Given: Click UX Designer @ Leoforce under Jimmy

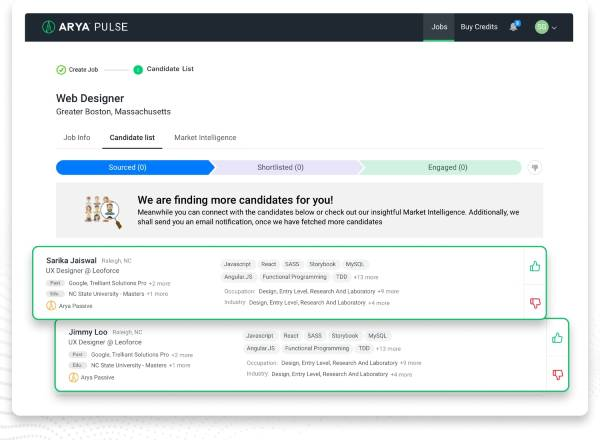Looking at the screenshot, I should pyautogui.click(x=105, y=342).
